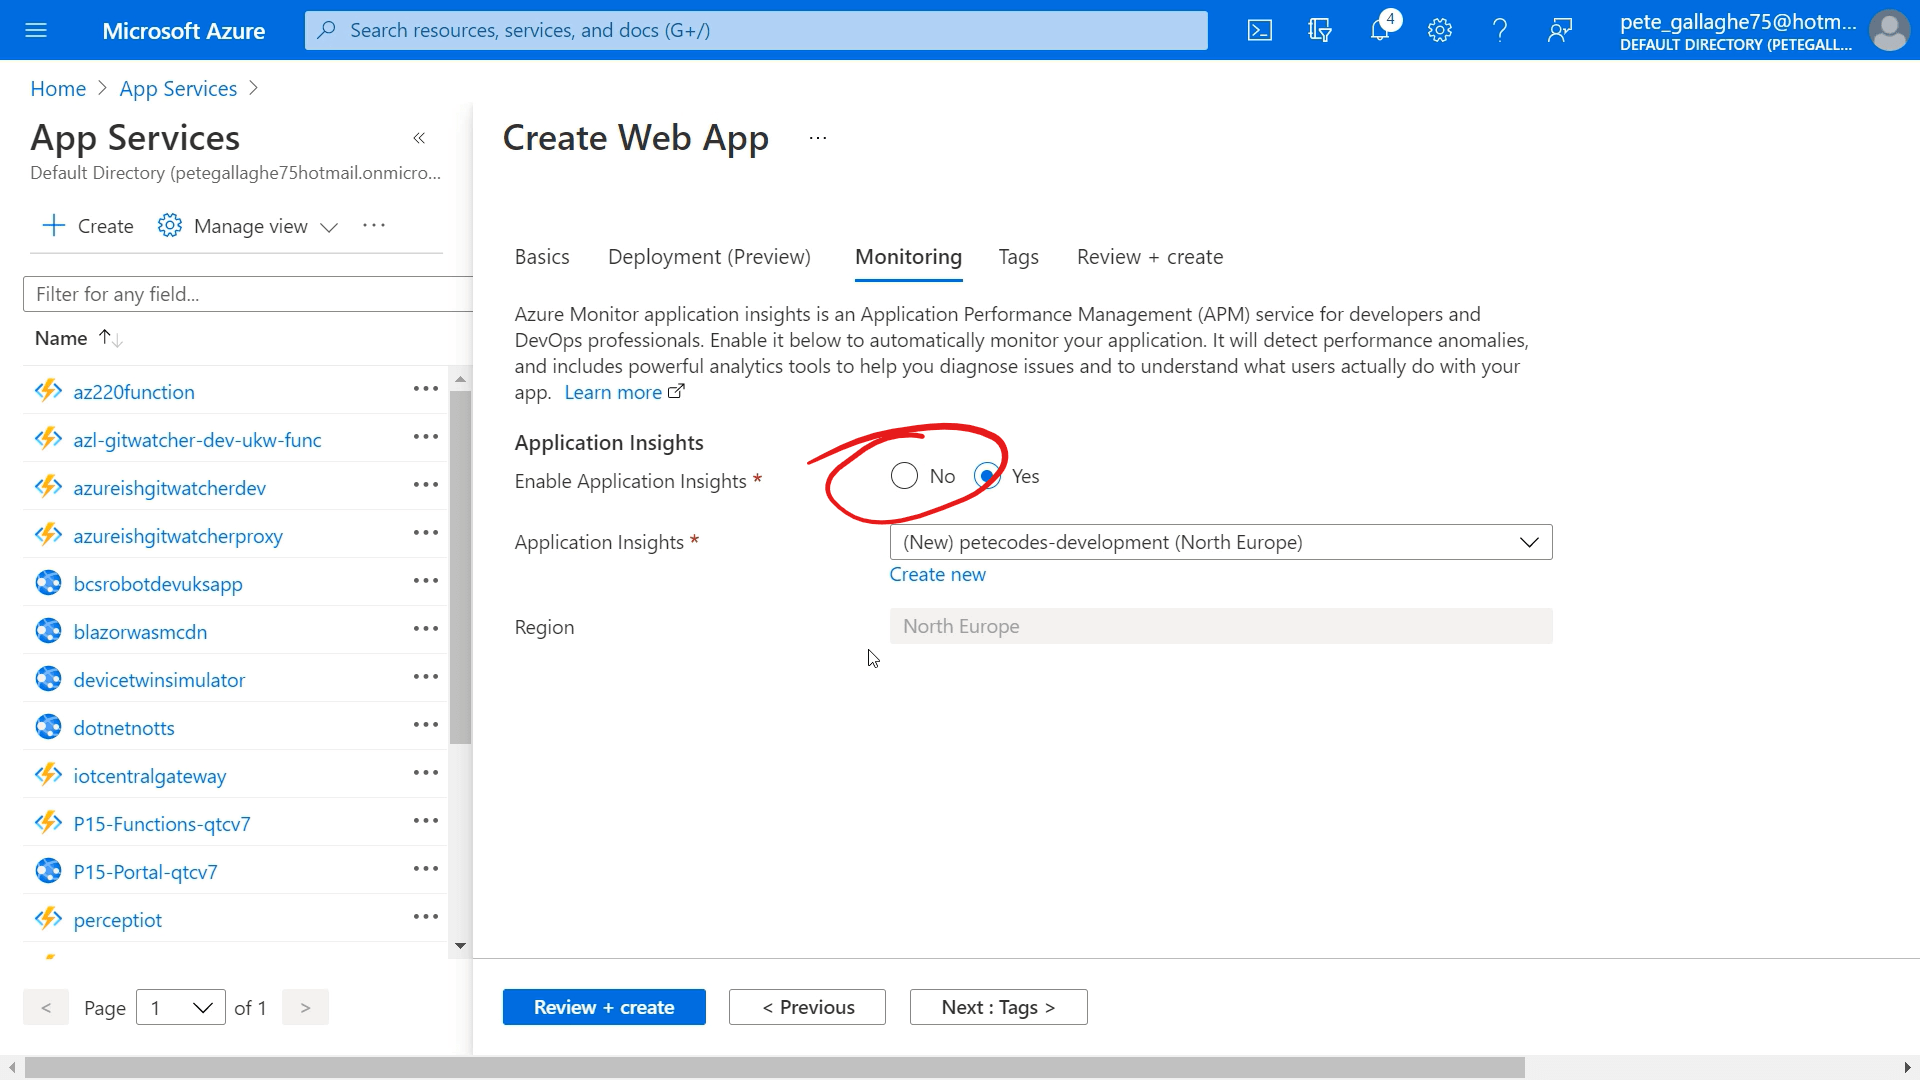Open the perceptiot app link
1920x1080 pixels.
[117, 920]
